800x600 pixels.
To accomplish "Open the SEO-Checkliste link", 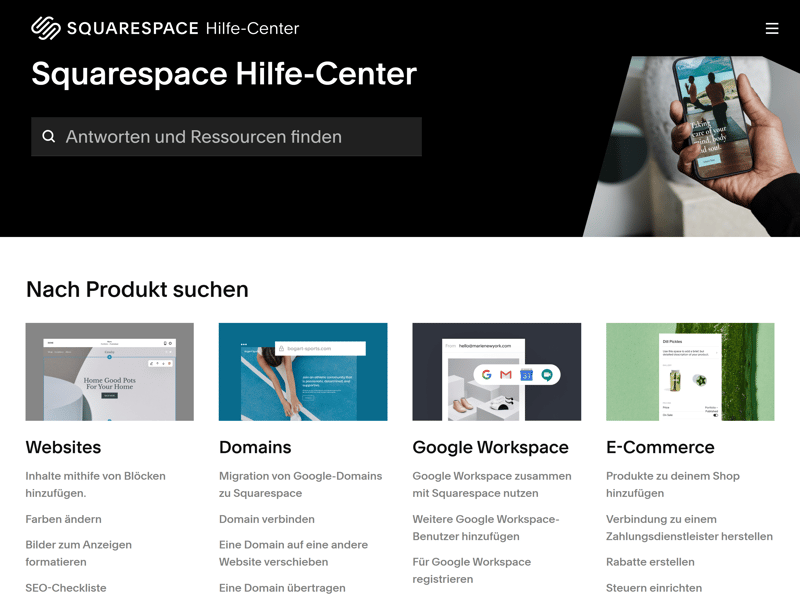I will pos(66,588).
